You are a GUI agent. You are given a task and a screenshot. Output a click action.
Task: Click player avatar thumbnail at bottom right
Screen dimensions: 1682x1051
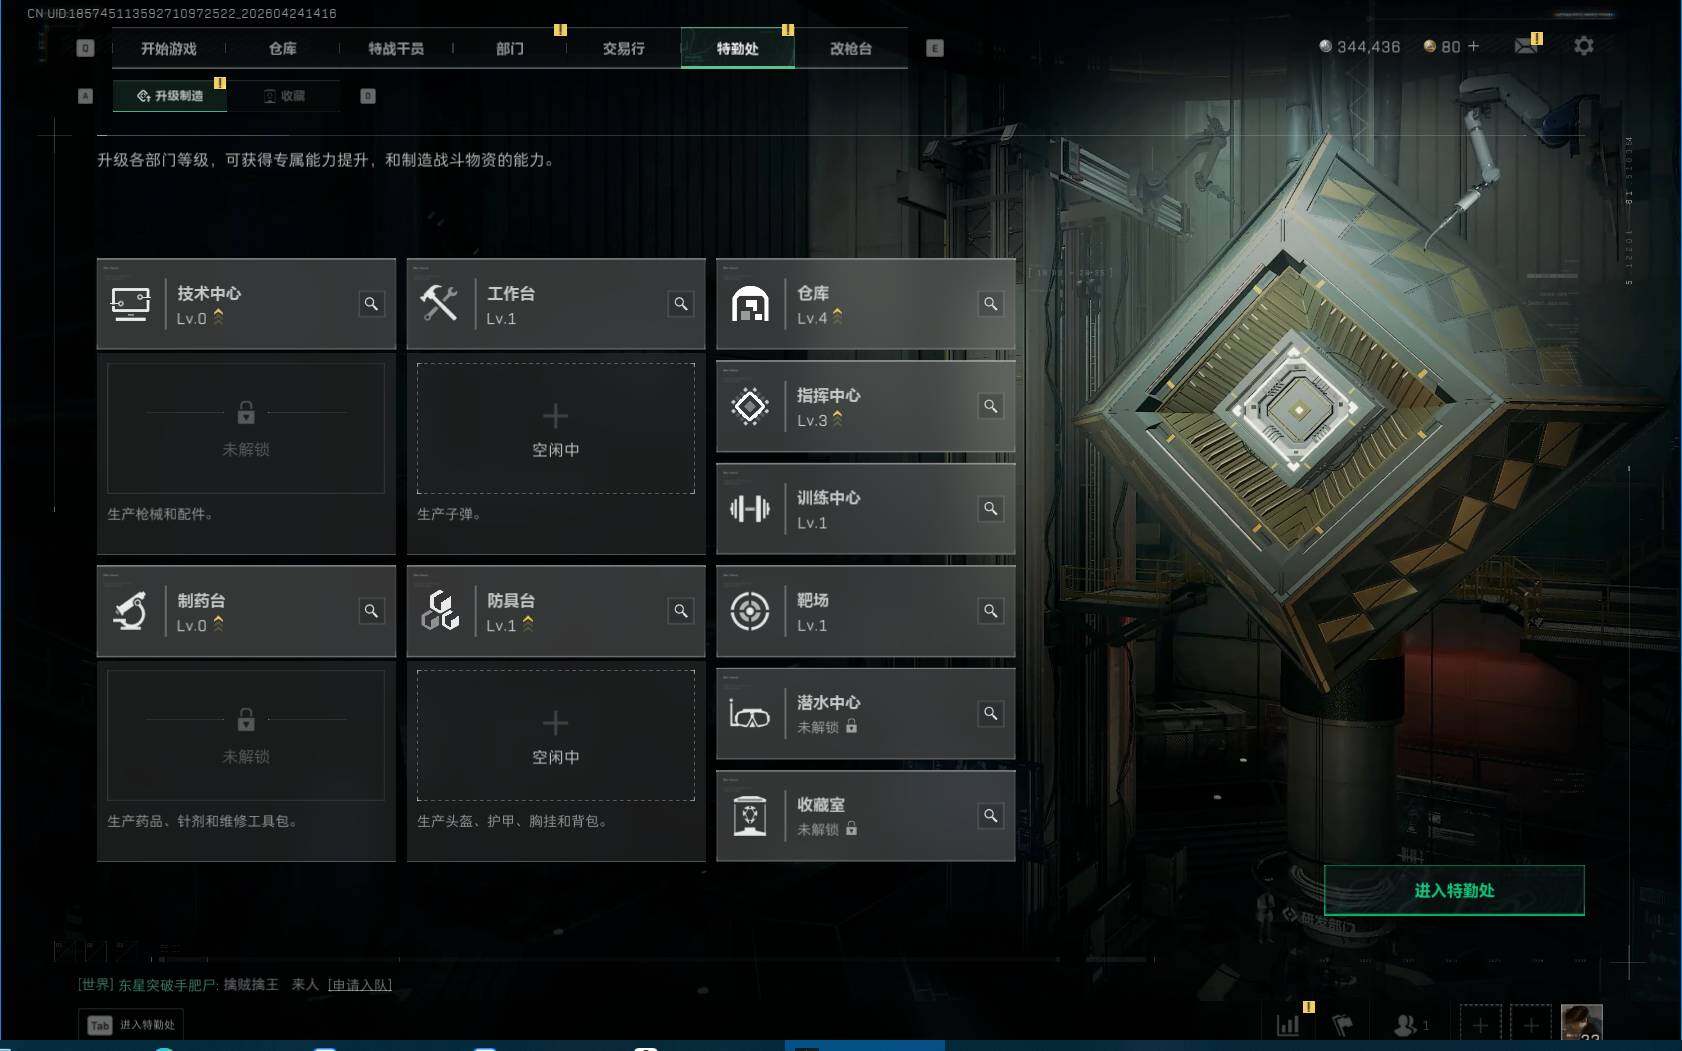(x=1582, y=1024)
